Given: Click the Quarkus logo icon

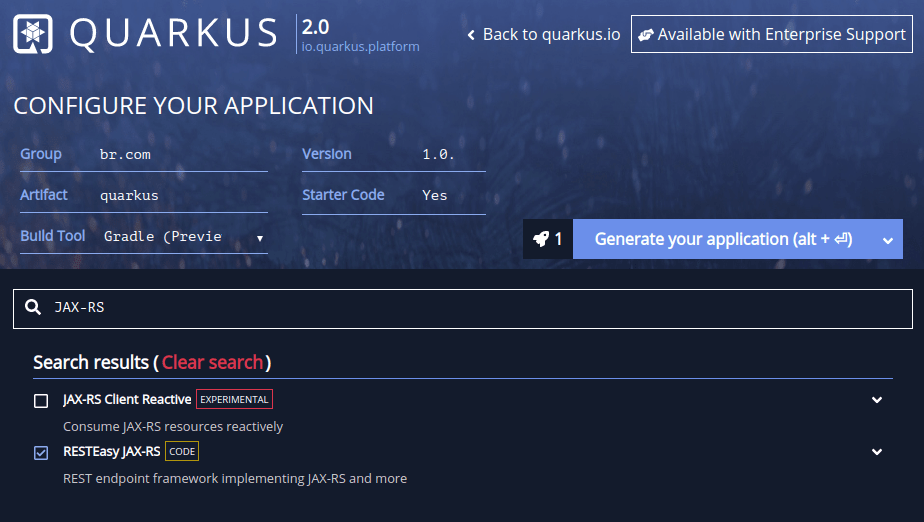Looking at the screenshot, I should coord(33,34).
